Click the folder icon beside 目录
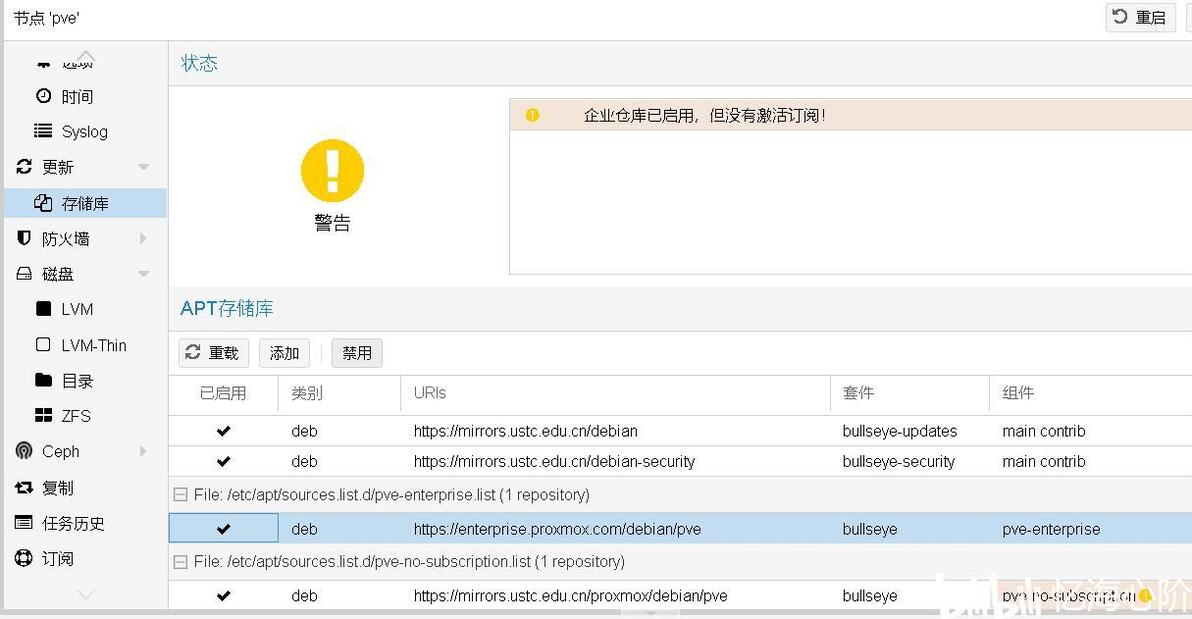The height and width of the screenshot is (619, 1192). click(x=43, y=380)
